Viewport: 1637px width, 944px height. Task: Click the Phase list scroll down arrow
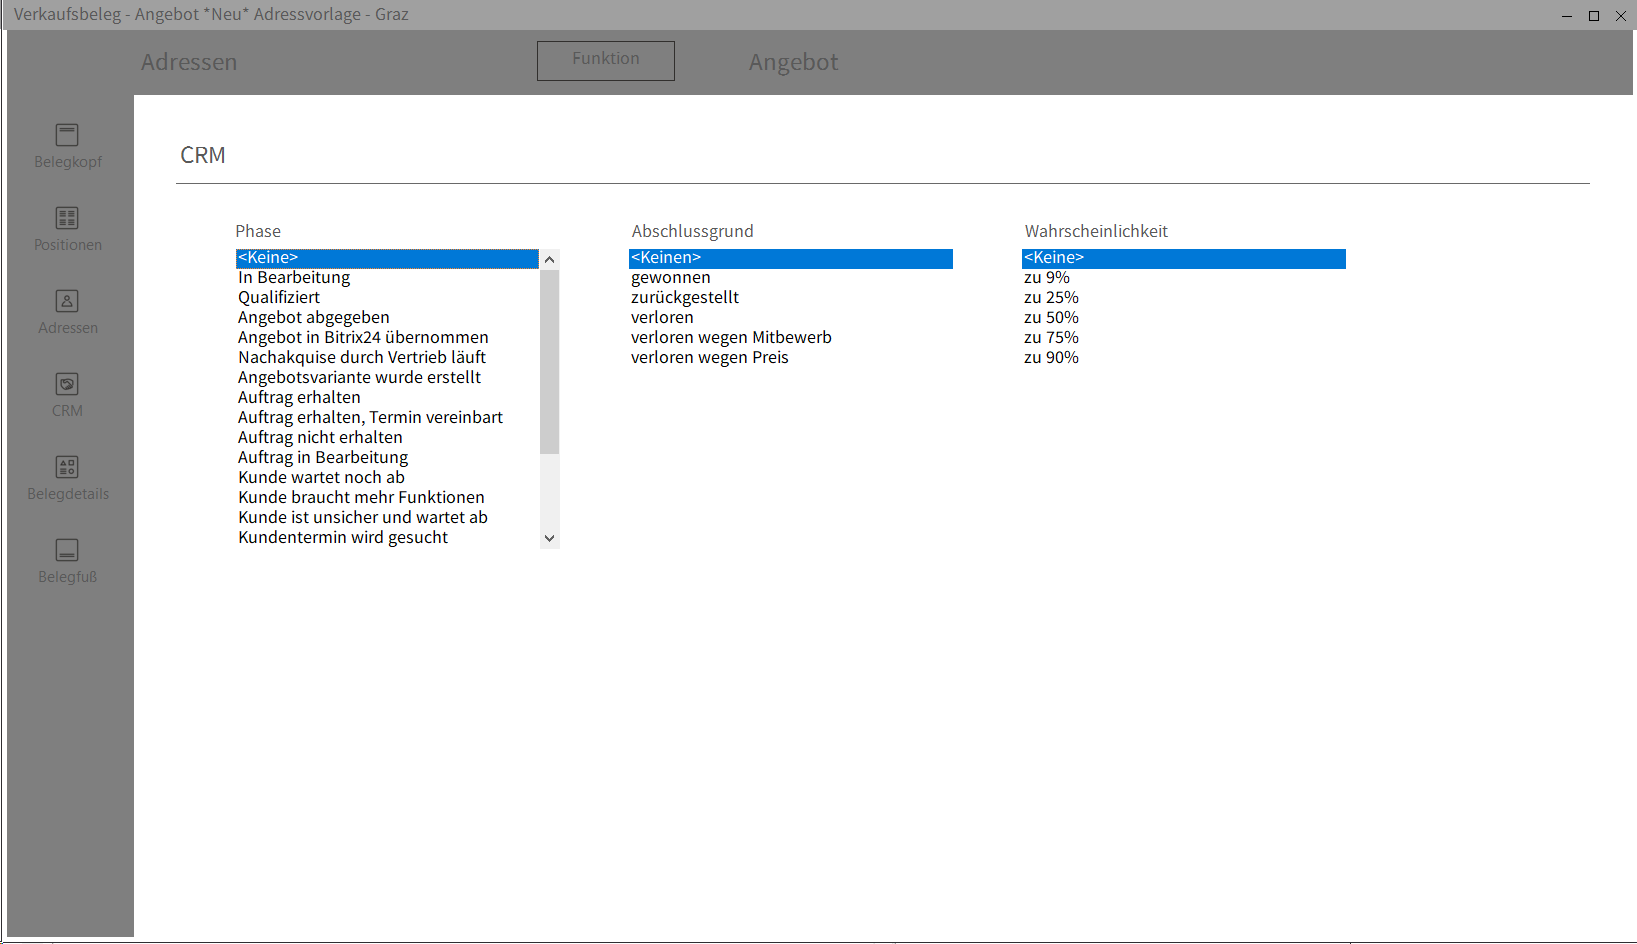point(549,538)
